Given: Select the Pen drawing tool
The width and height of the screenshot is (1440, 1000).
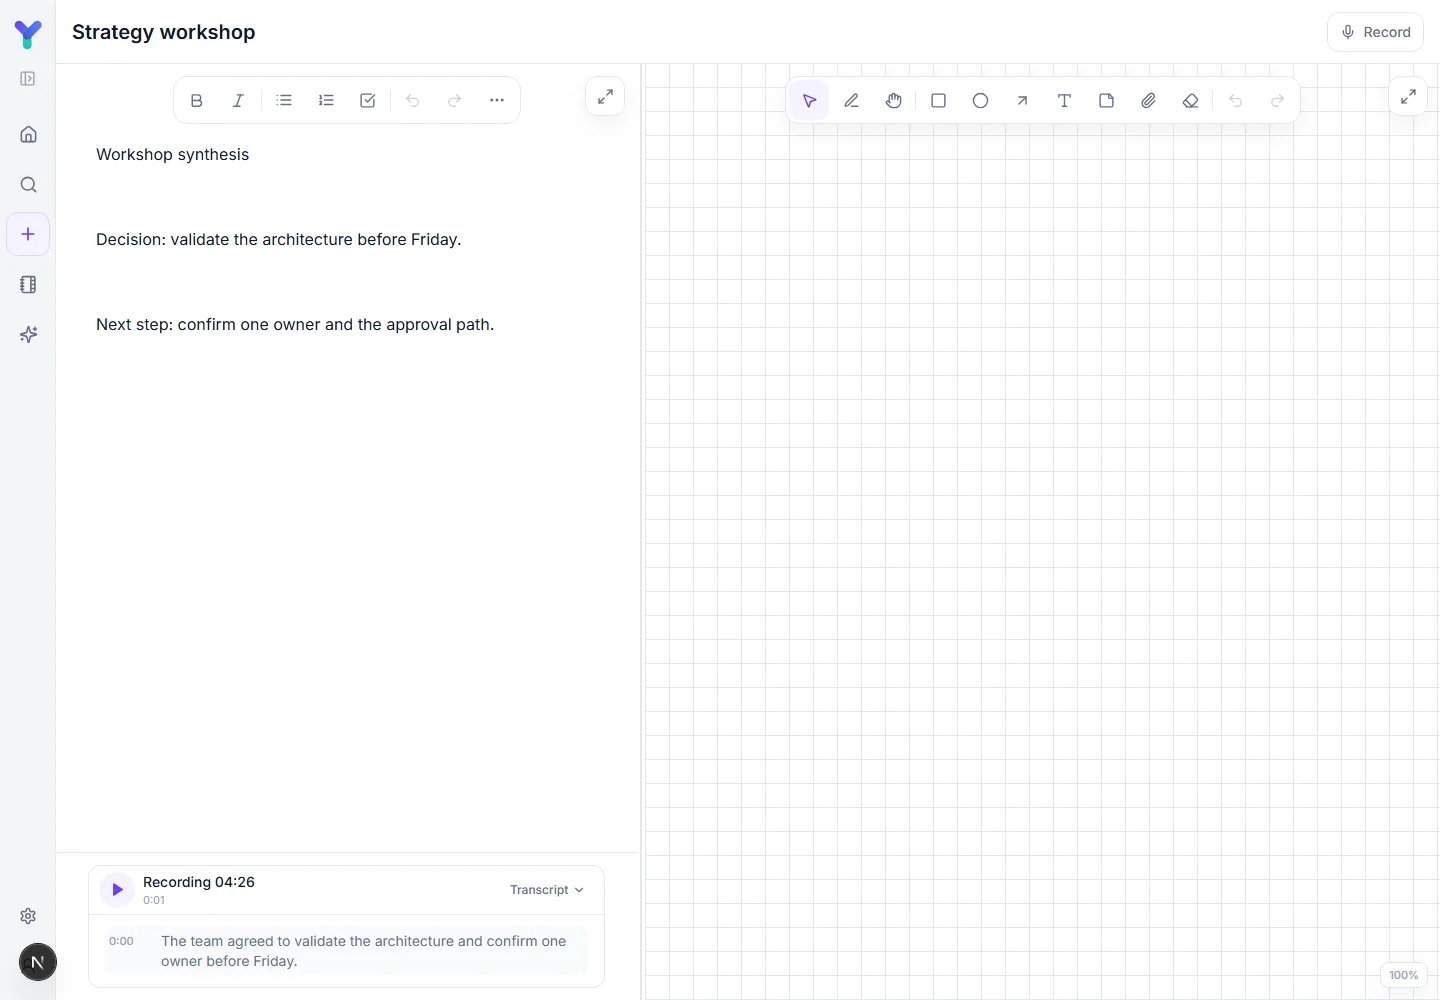Looking at the screenshot, I should [x=852, y=101].
